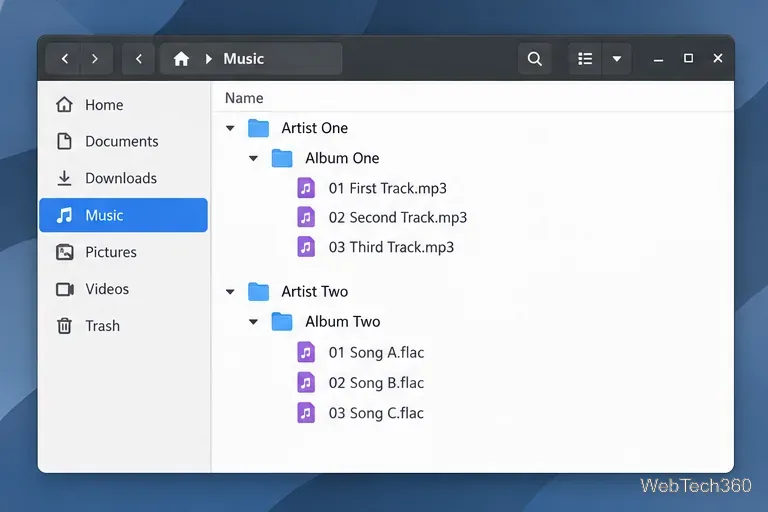
Task: Click the Pictures image icon
Action: (65, 252)
